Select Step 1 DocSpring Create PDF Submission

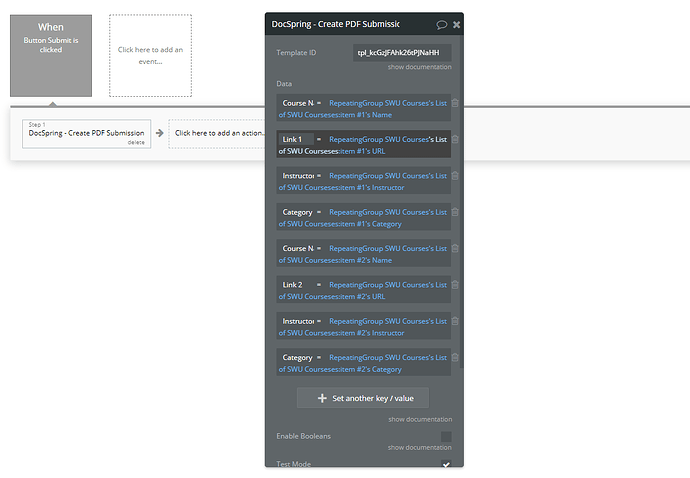click(x=87, y=134)
